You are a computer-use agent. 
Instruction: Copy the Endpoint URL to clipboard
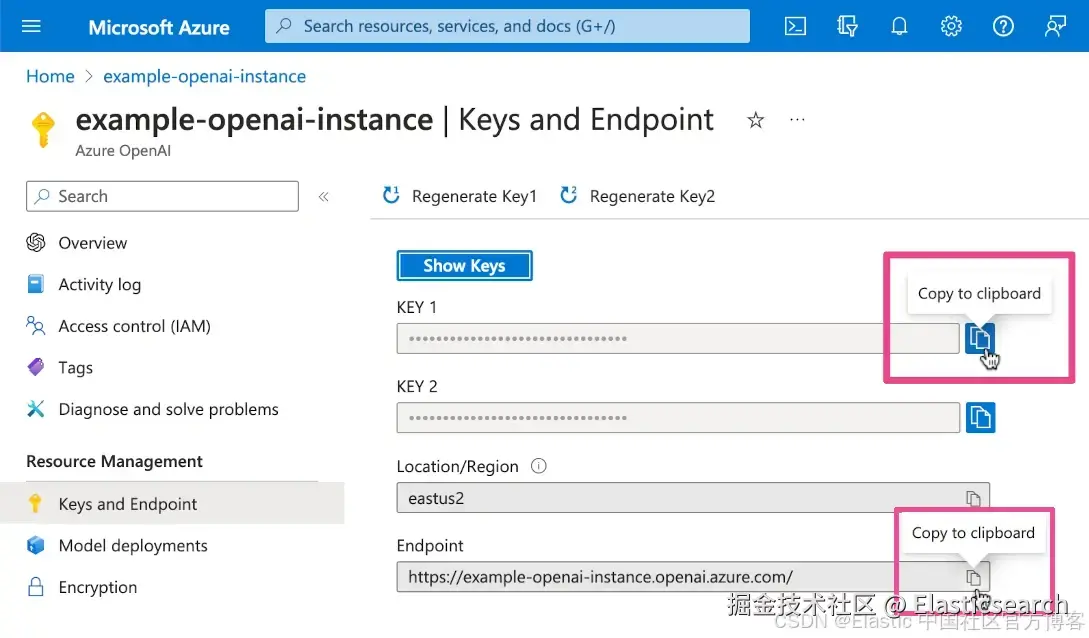click(x=973, y=577)
